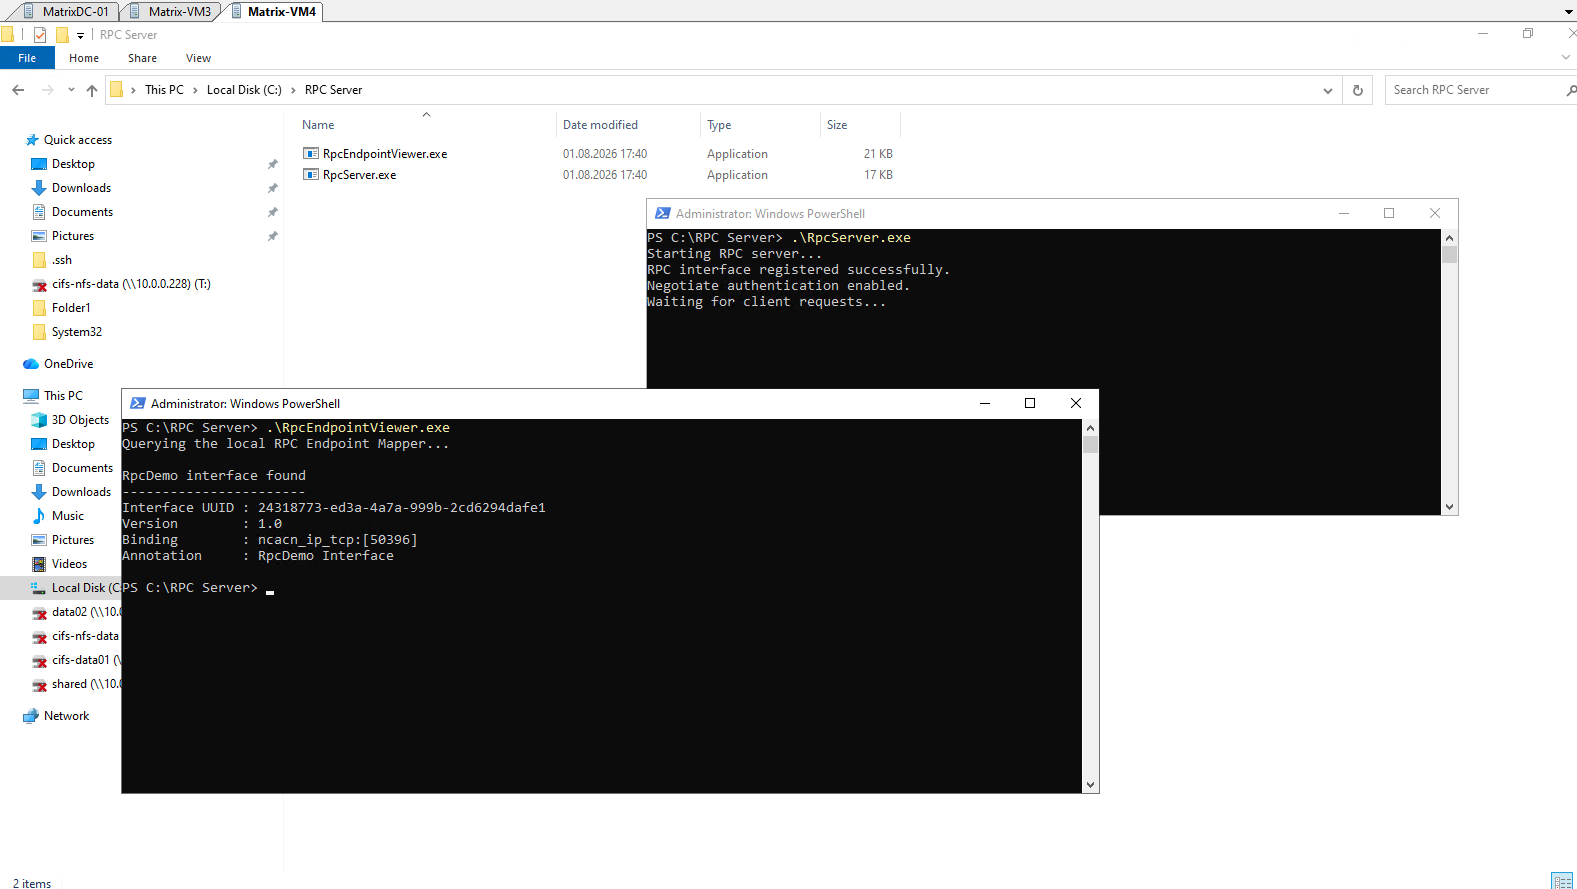
Task: Click the Forward navigation arrow
Action: pos(47,90)
